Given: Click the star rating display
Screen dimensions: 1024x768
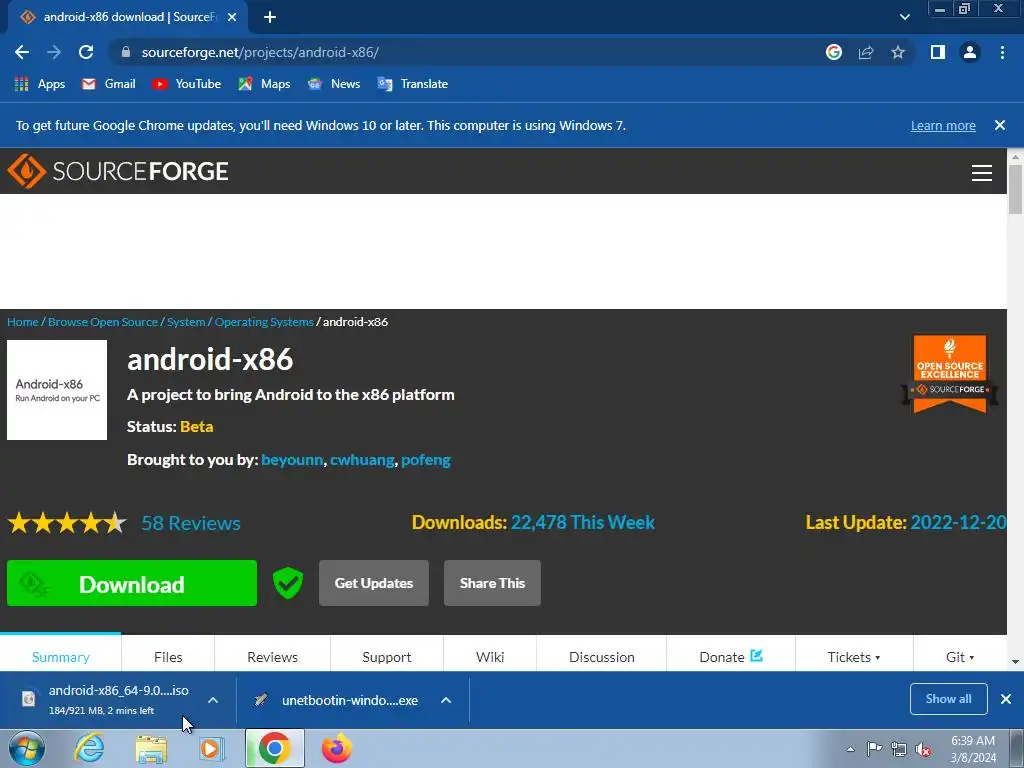Looking at the screenshot, I should (67, 523).
